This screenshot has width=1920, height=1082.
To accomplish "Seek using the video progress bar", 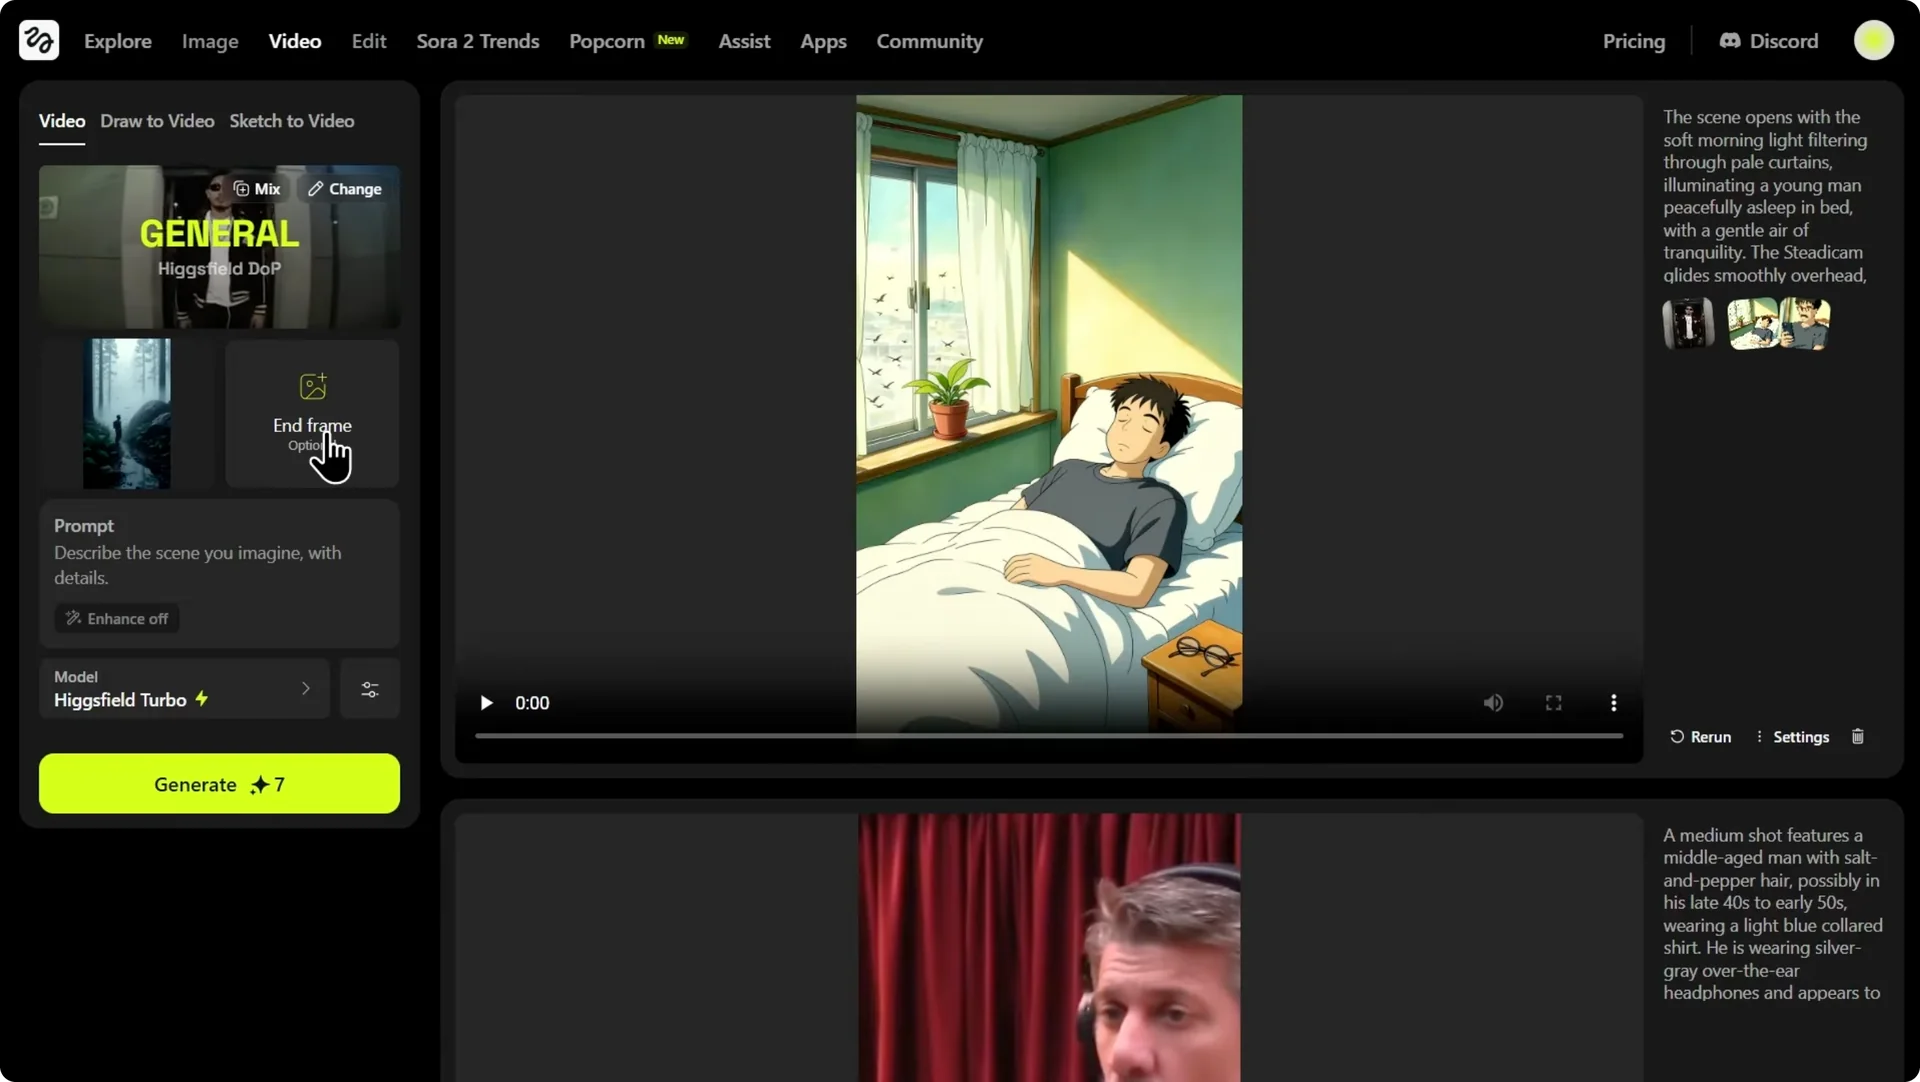I will coord(1048,736).
